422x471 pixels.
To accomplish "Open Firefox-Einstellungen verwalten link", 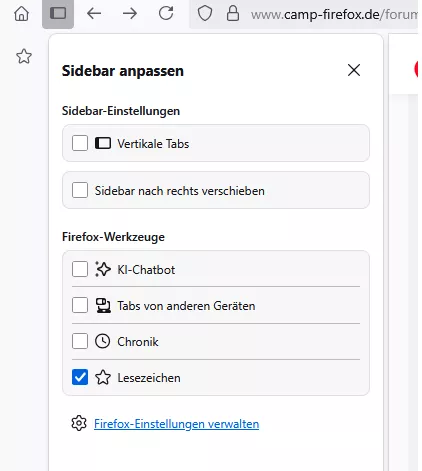I will coord(176,424).
